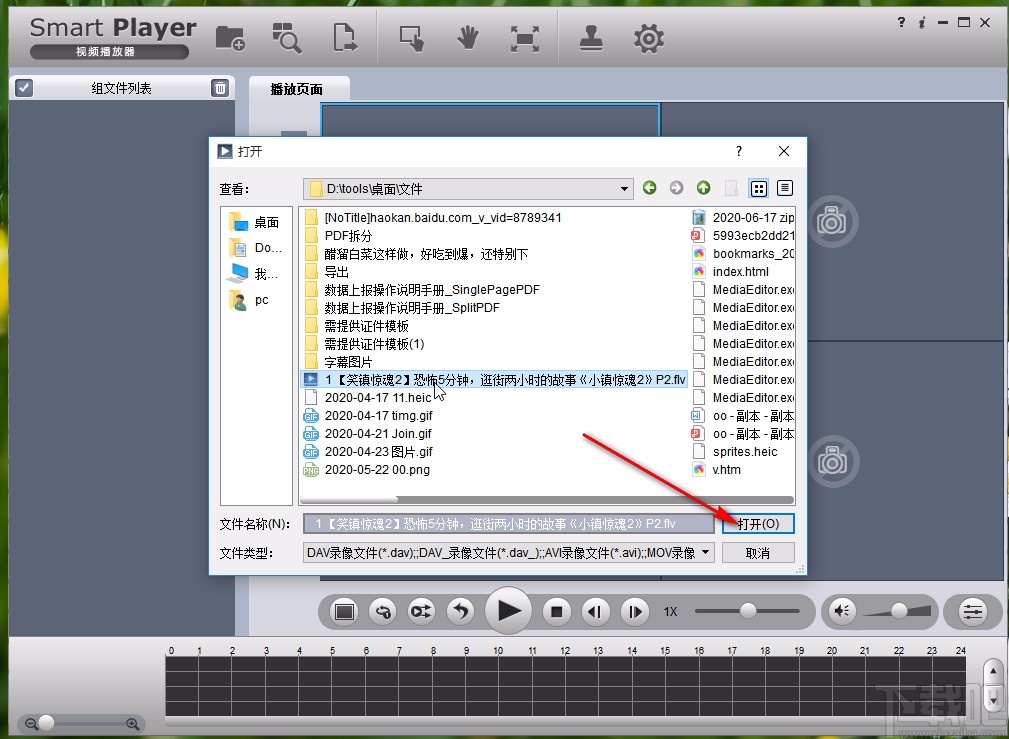Select My Computer shortcut in dialog sidebar
1009x739 pixels.
pos(255,274)
